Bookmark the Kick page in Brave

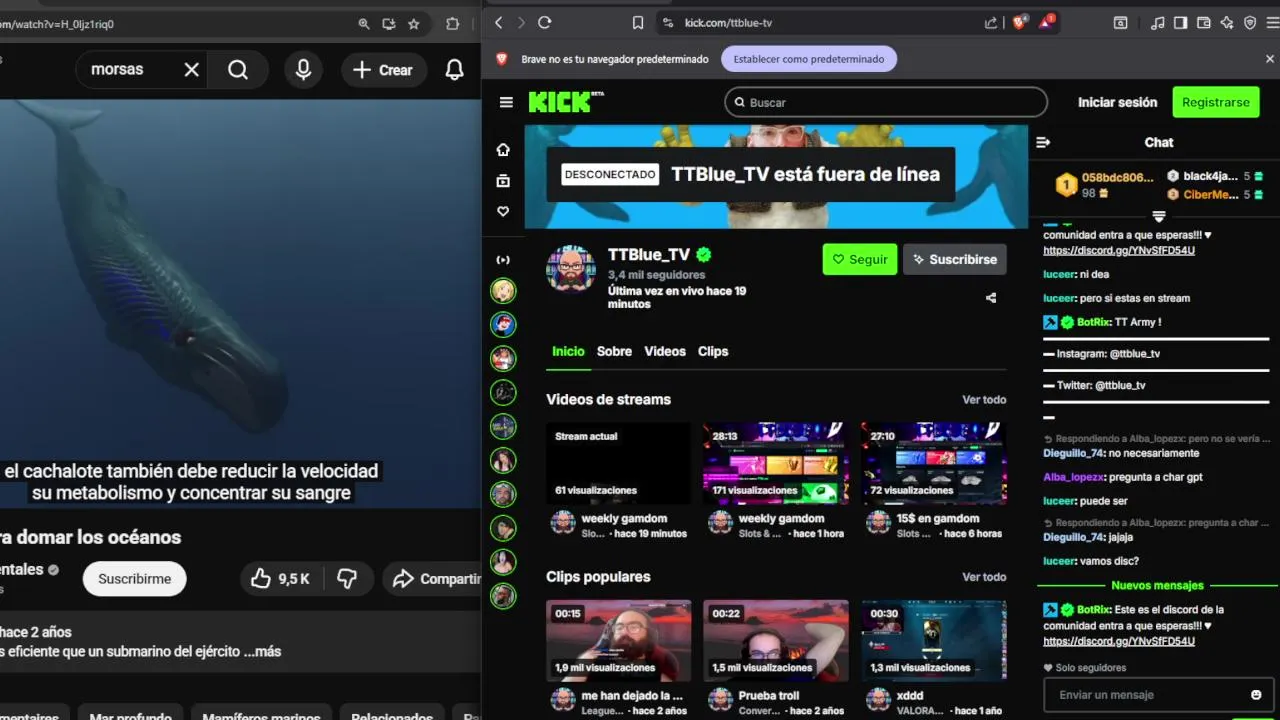pyautogui.click(x=638, y=22)
